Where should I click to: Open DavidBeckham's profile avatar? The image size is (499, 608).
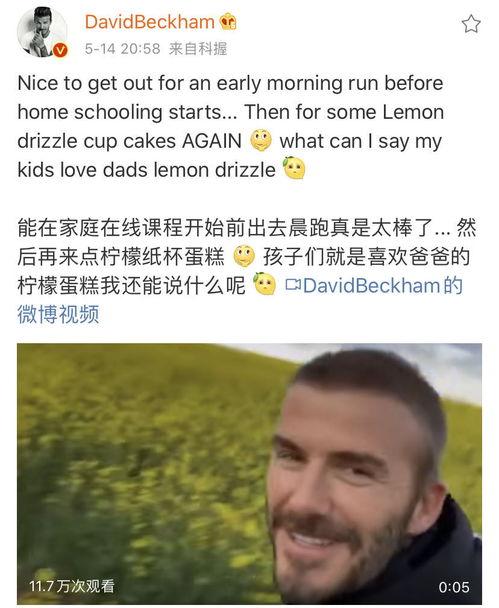tap(42, 33)
